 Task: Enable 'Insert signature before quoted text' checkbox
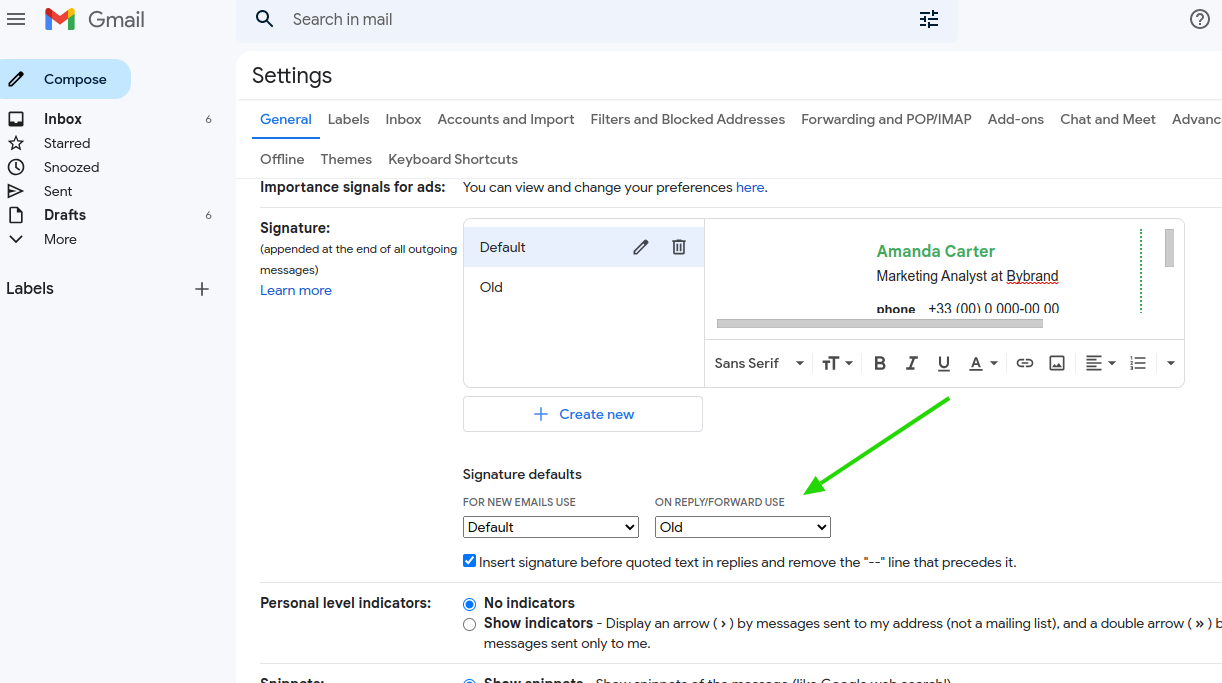click(x=469, y=561)
